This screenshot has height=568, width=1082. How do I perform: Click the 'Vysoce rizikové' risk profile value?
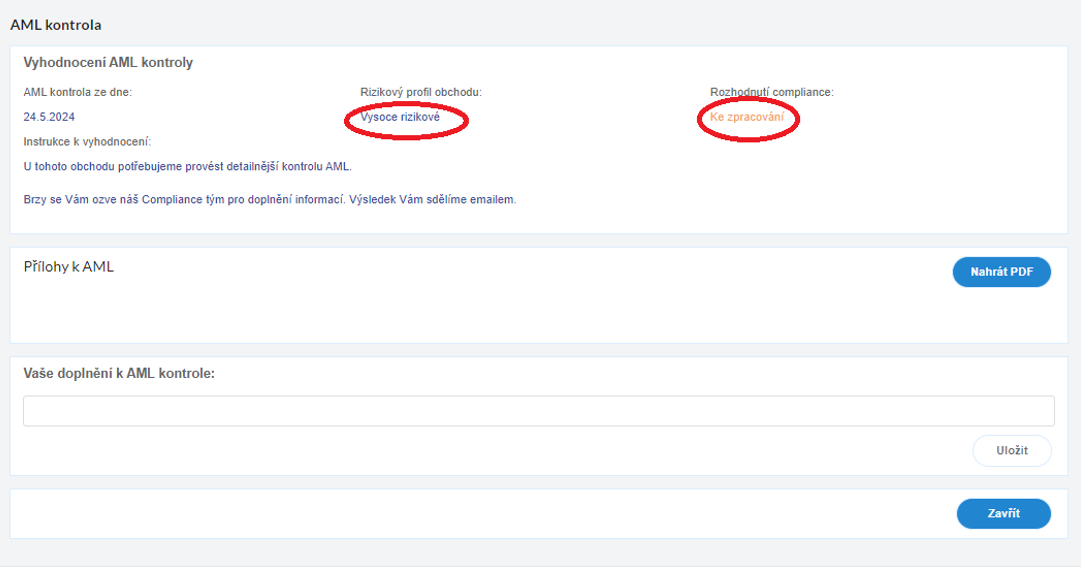pyautogui.click(x=400, y=117)
